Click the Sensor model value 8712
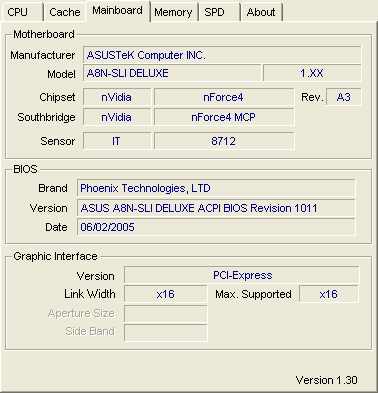The height and width of the screenshot is (393, 378). [x=224, y=141]
